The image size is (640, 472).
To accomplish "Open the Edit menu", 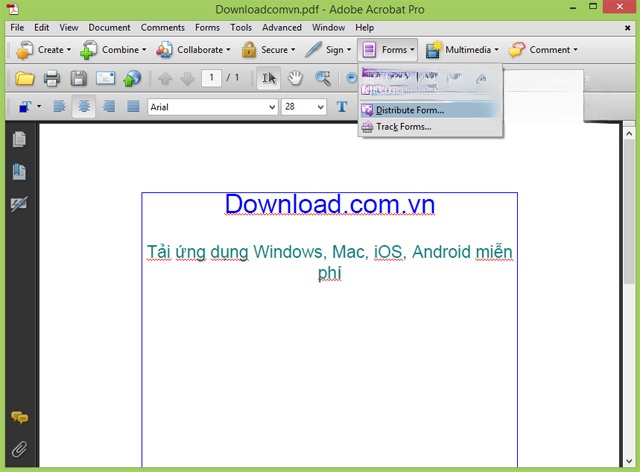I will (x=42, y=27).
